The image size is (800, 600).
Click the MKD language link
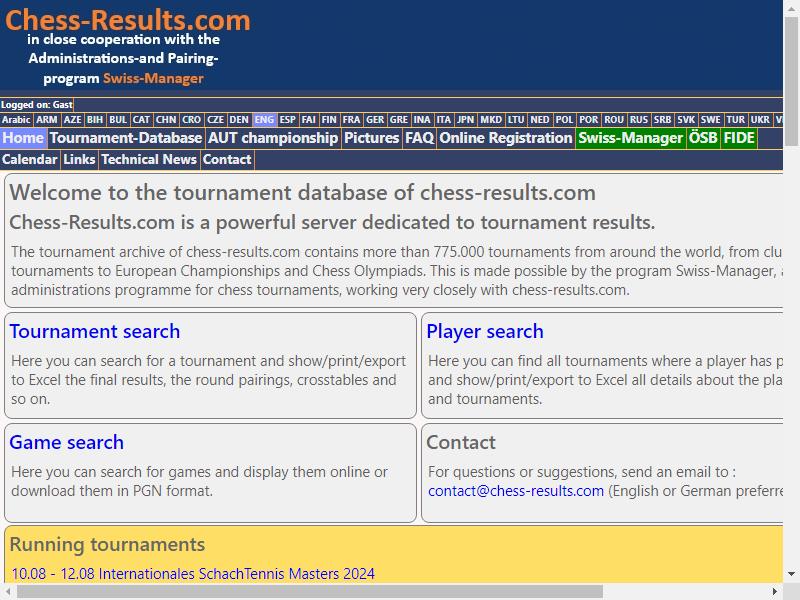(x=491, y=119)
